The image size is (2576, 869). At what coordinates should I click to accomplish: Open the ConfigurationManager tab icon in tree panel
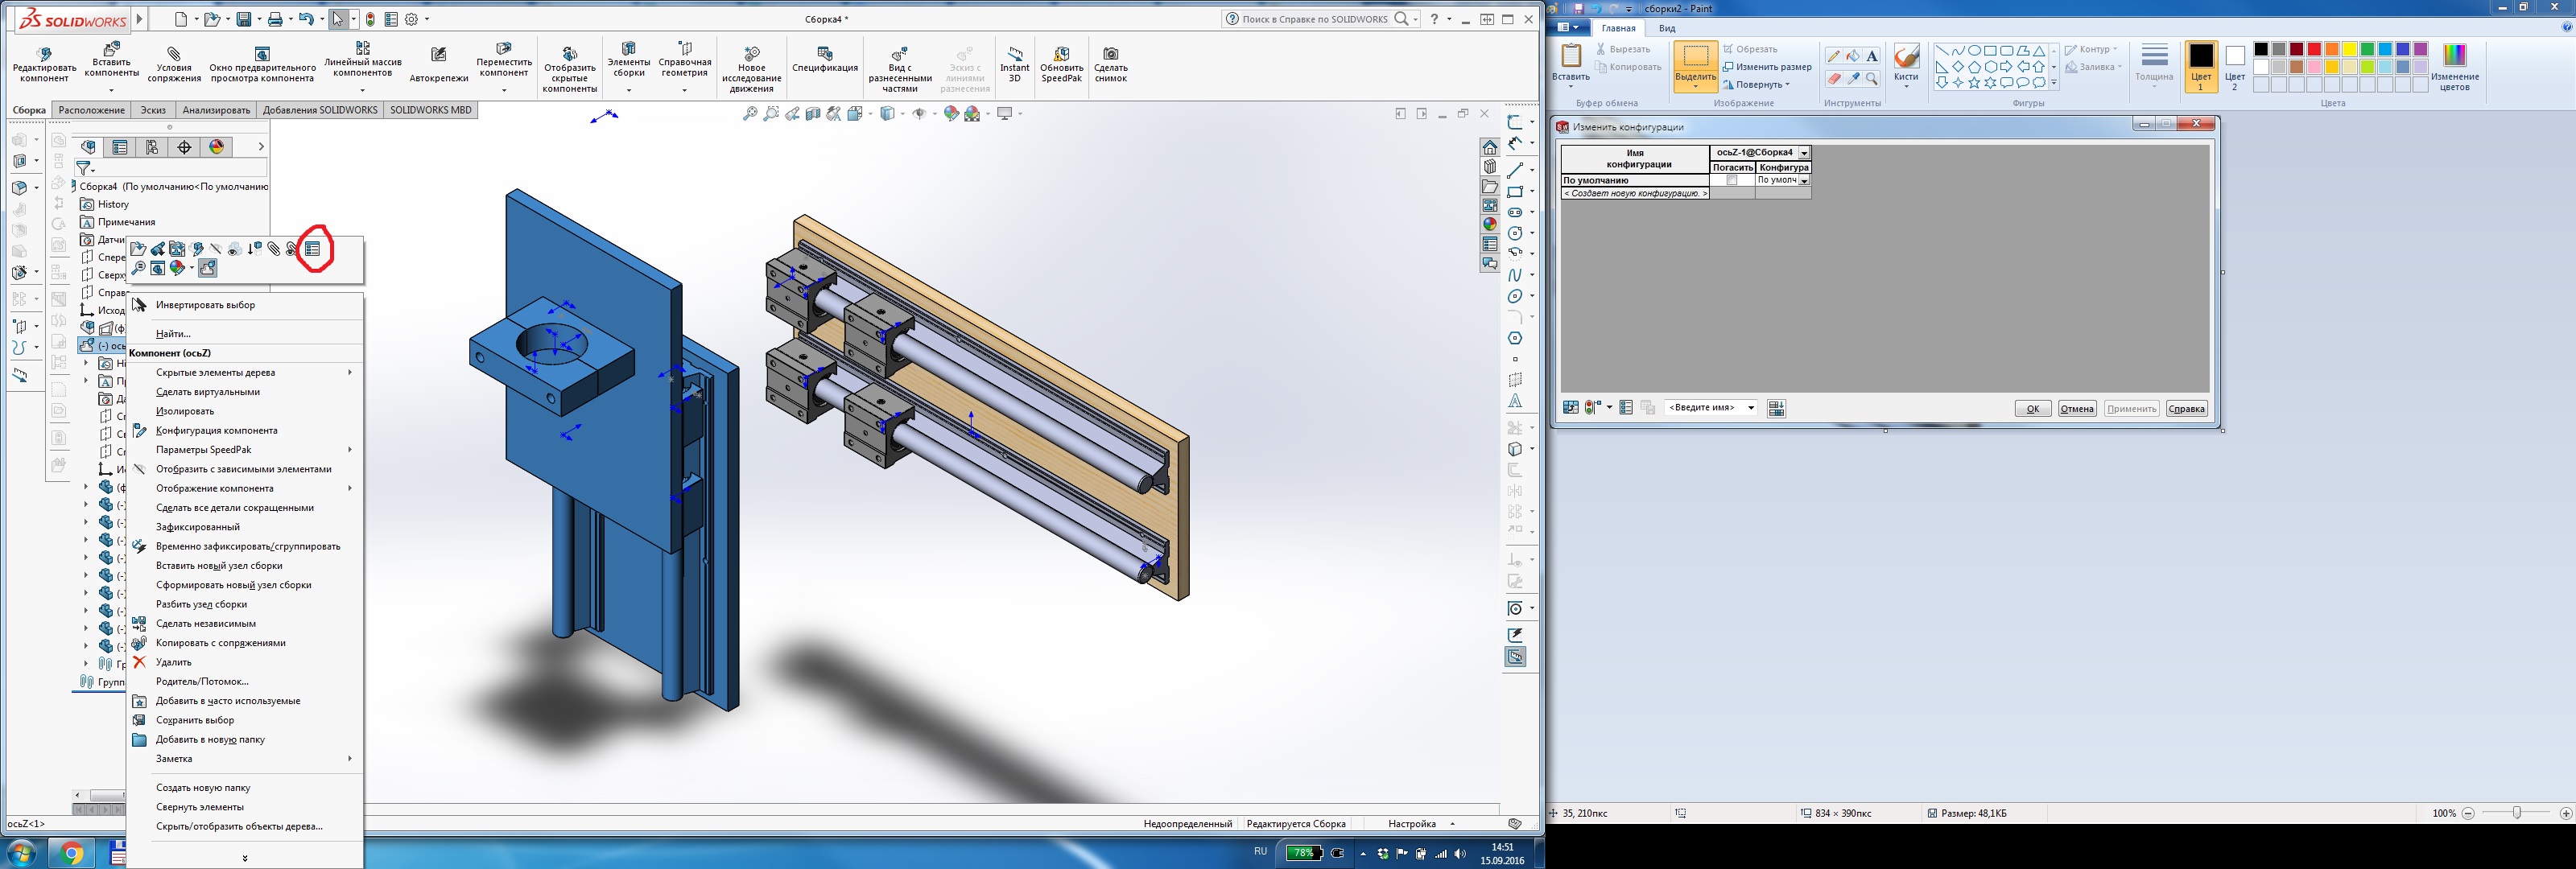tap(152, 147)
